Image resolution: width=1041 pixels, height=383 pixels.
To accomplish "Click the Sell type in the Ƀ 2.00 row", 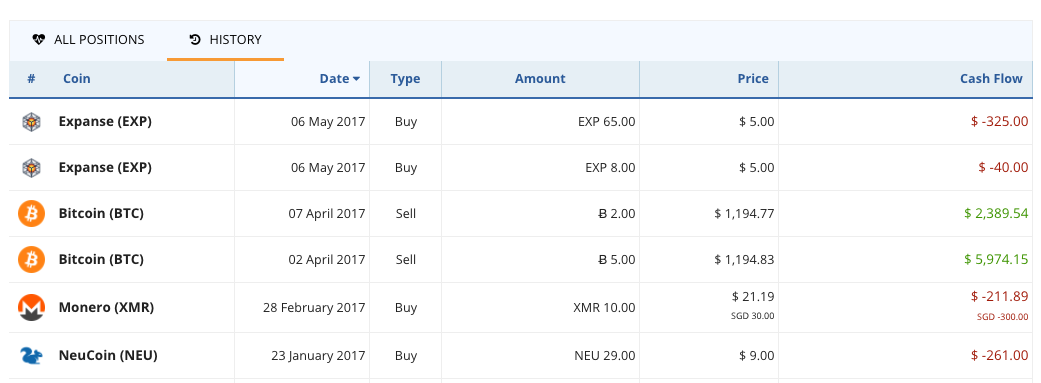I will click(406, 214).
